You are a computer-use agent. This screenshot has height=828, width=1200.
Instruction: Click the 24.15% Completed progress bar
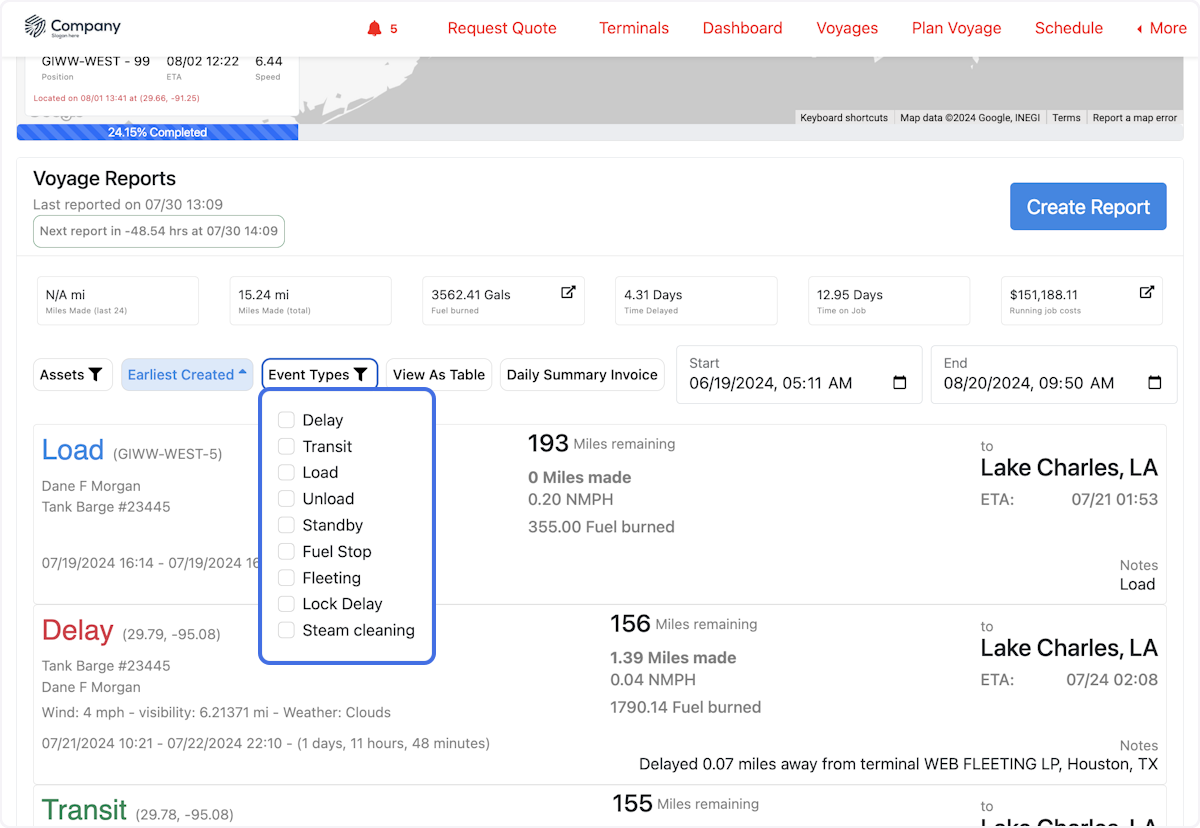(x=157, y=132)
